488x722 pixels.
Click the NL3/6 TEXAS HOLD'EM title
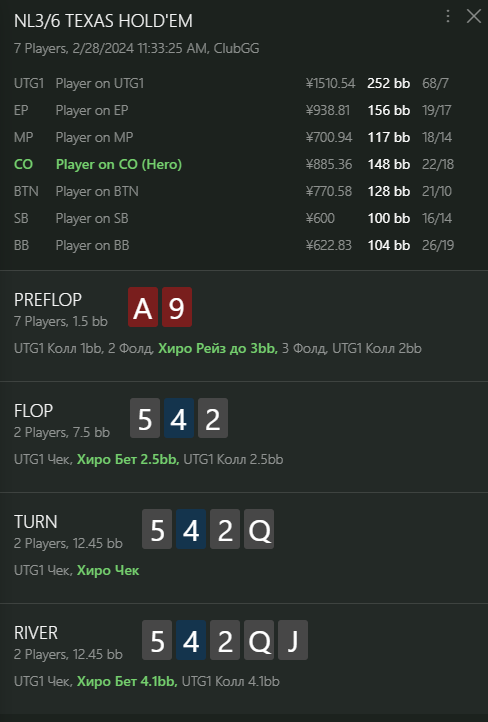pos(103,21)
